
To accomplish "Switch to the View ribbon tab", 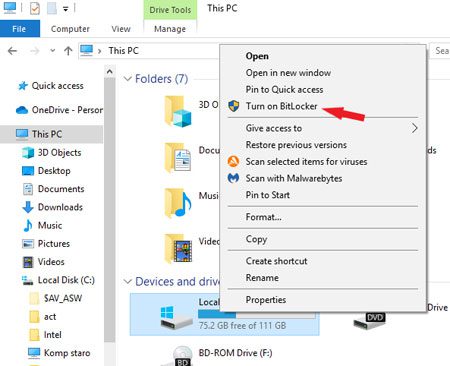I will coord(121,29).
